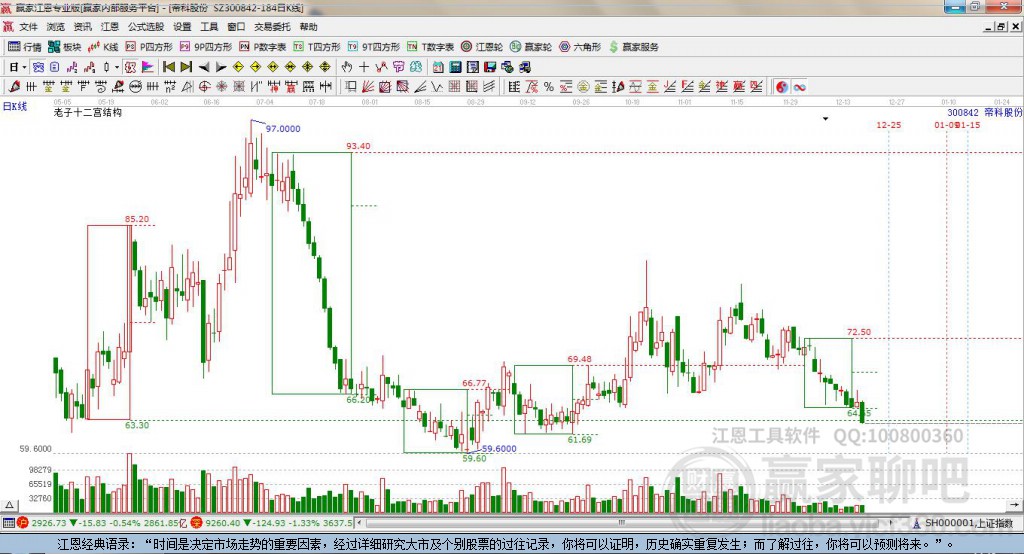The width and height of the screenshot is (1024, 554).
Task: Click the 97.0000 high price label
Action: point(283,129)
